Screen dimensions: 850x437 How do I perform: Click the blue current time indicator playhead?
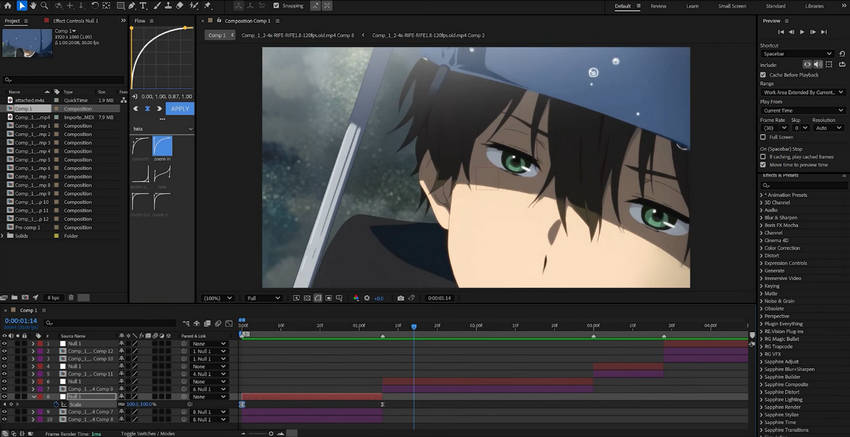414,327
